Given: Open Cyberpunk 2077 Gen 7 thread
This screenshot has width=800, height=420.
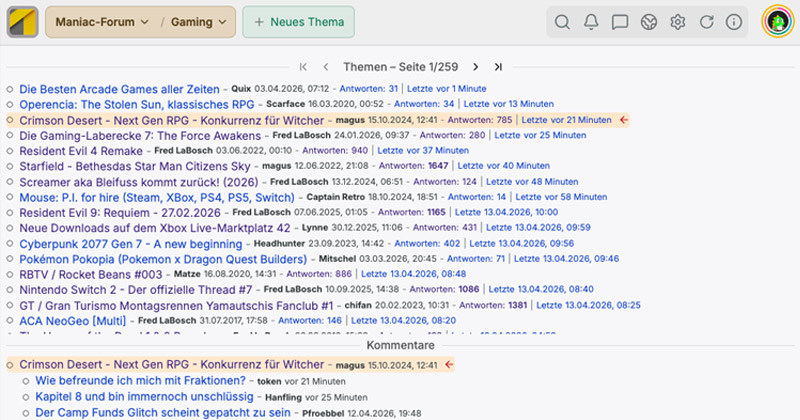Looking at the screenshot, I should coord(131,243).
